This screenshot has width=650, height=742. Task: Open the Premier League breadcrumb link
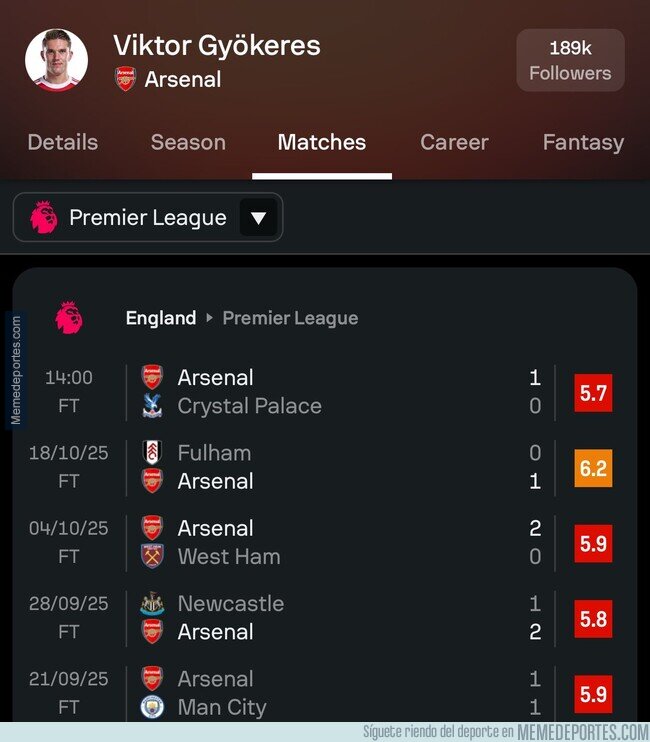290,318
